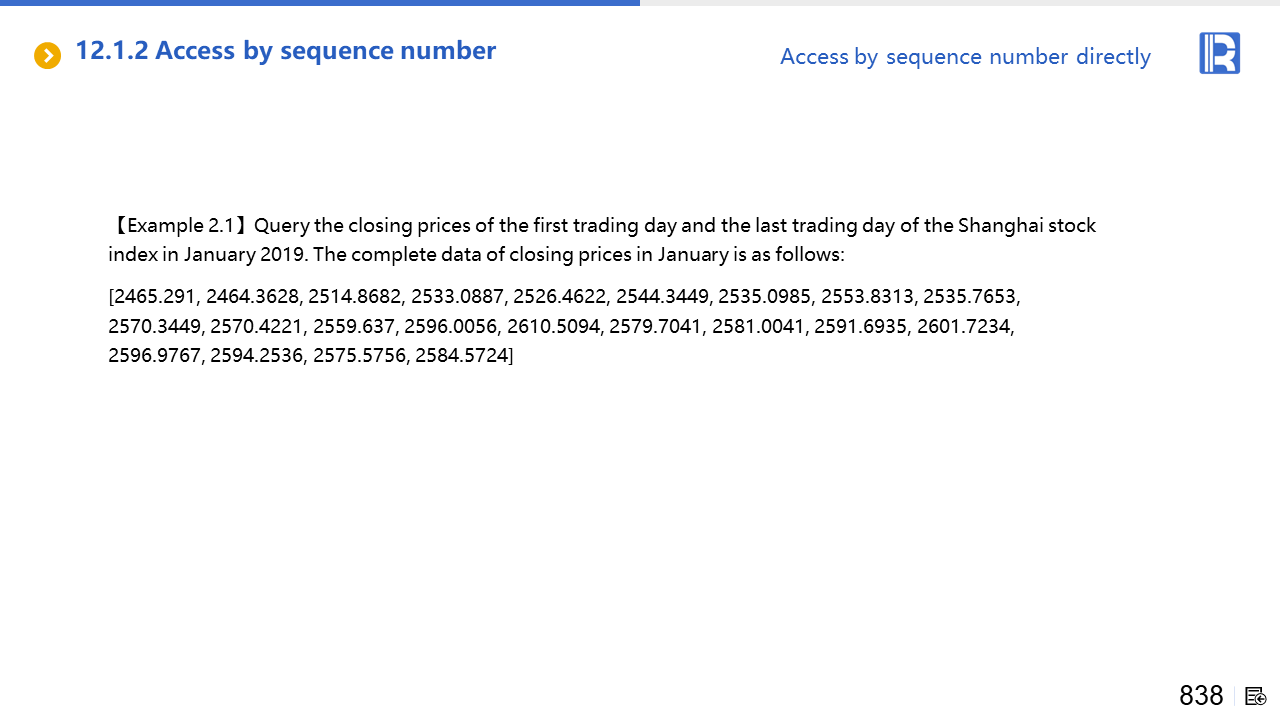The width and height of the screenshot is (1280, 720).
Task: Click the value 2570.3449 in the data
Action: (x=154, y=326)
